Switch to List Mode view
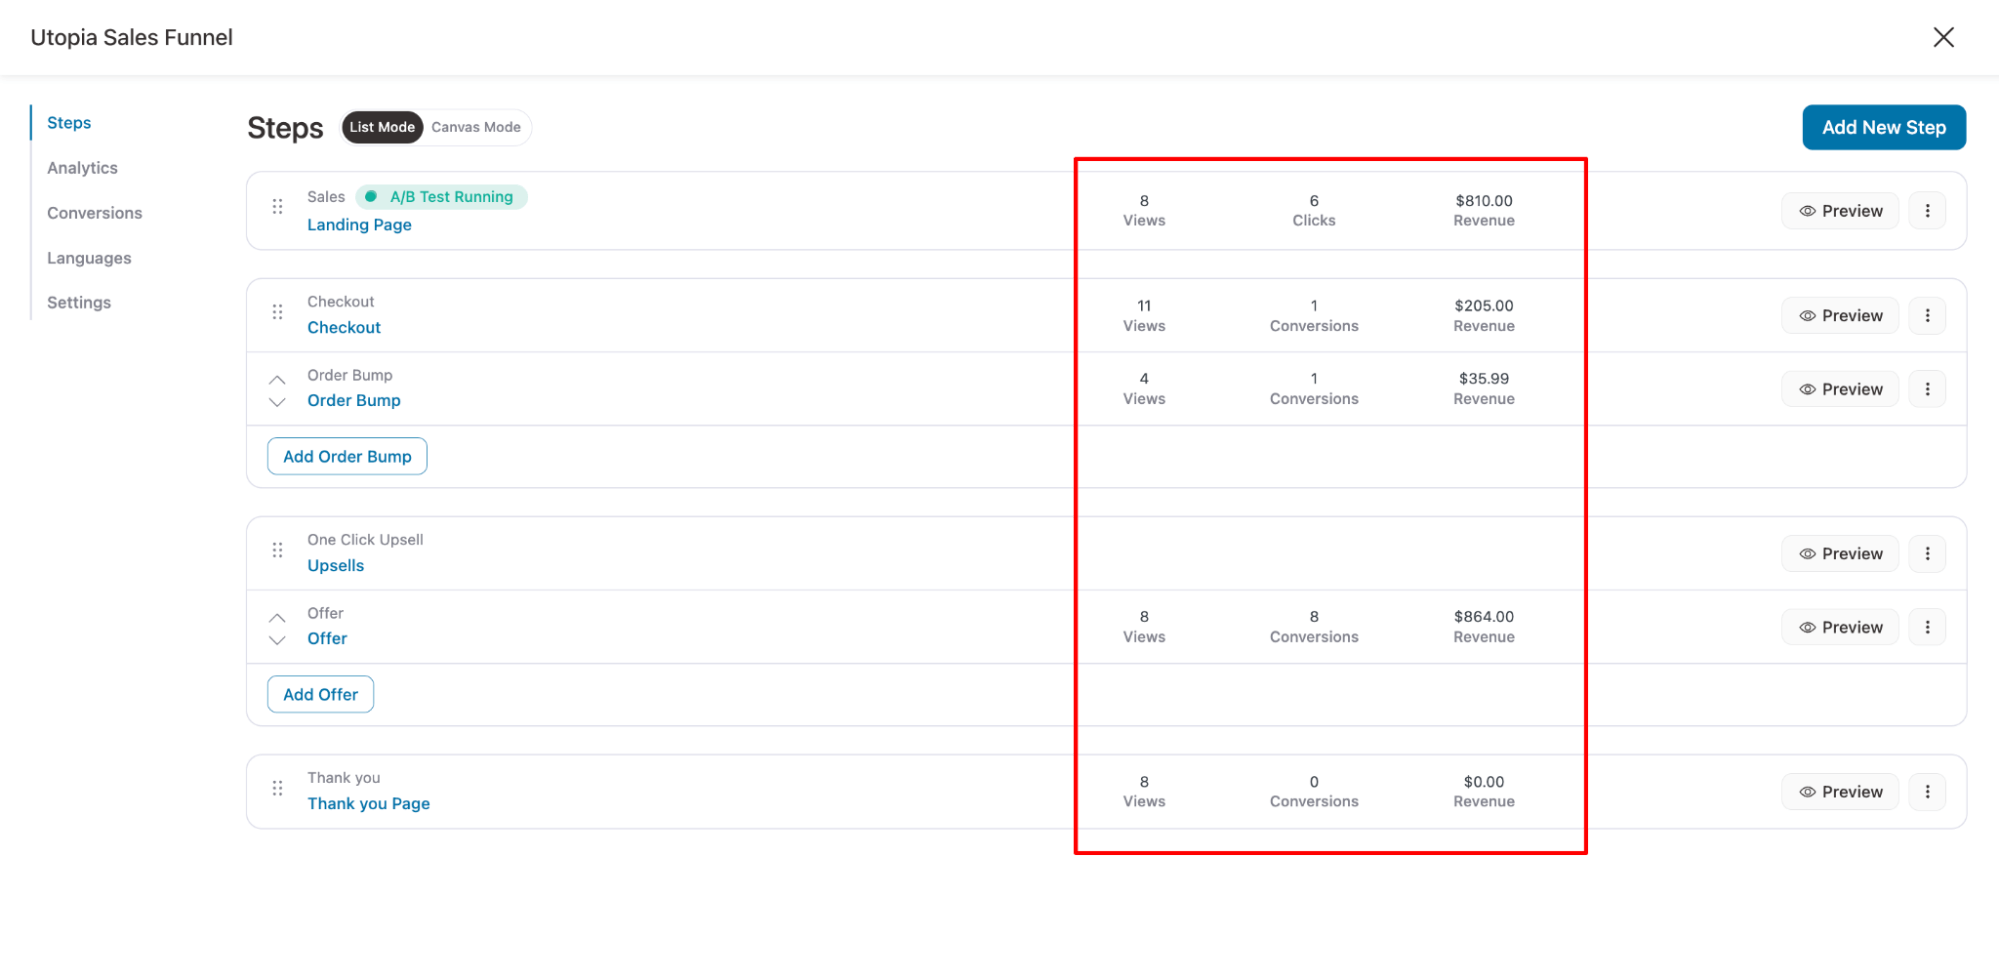 (382, 127)
